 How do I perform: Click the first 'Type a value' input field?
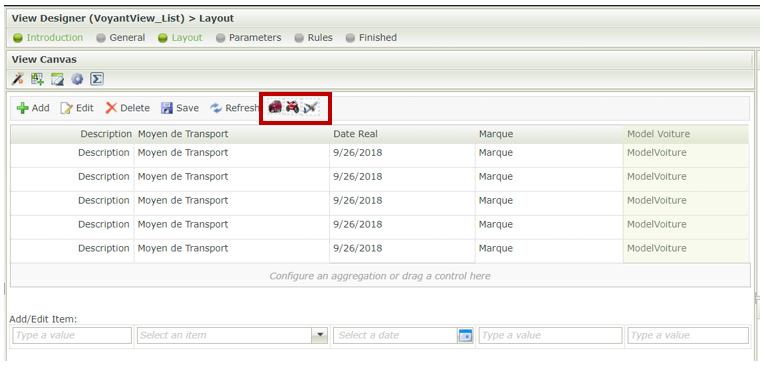point(72,335)
